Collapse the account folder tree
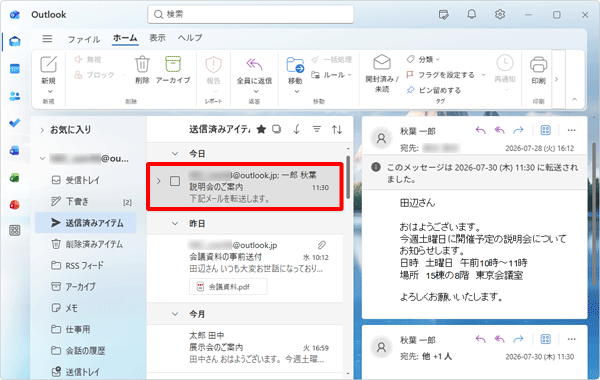Screen dimensions: 600x380 pos(42,158)
